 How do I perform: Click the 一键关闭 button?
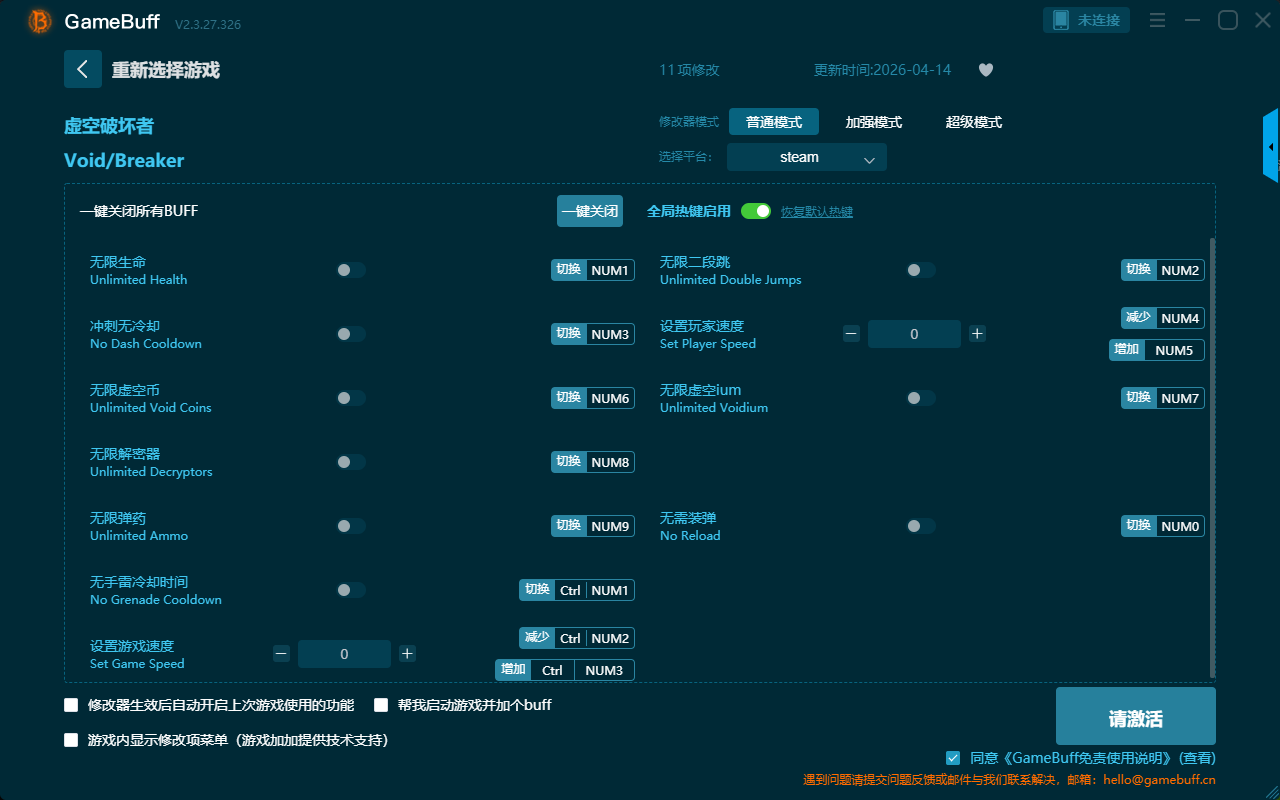coord(590,211)
